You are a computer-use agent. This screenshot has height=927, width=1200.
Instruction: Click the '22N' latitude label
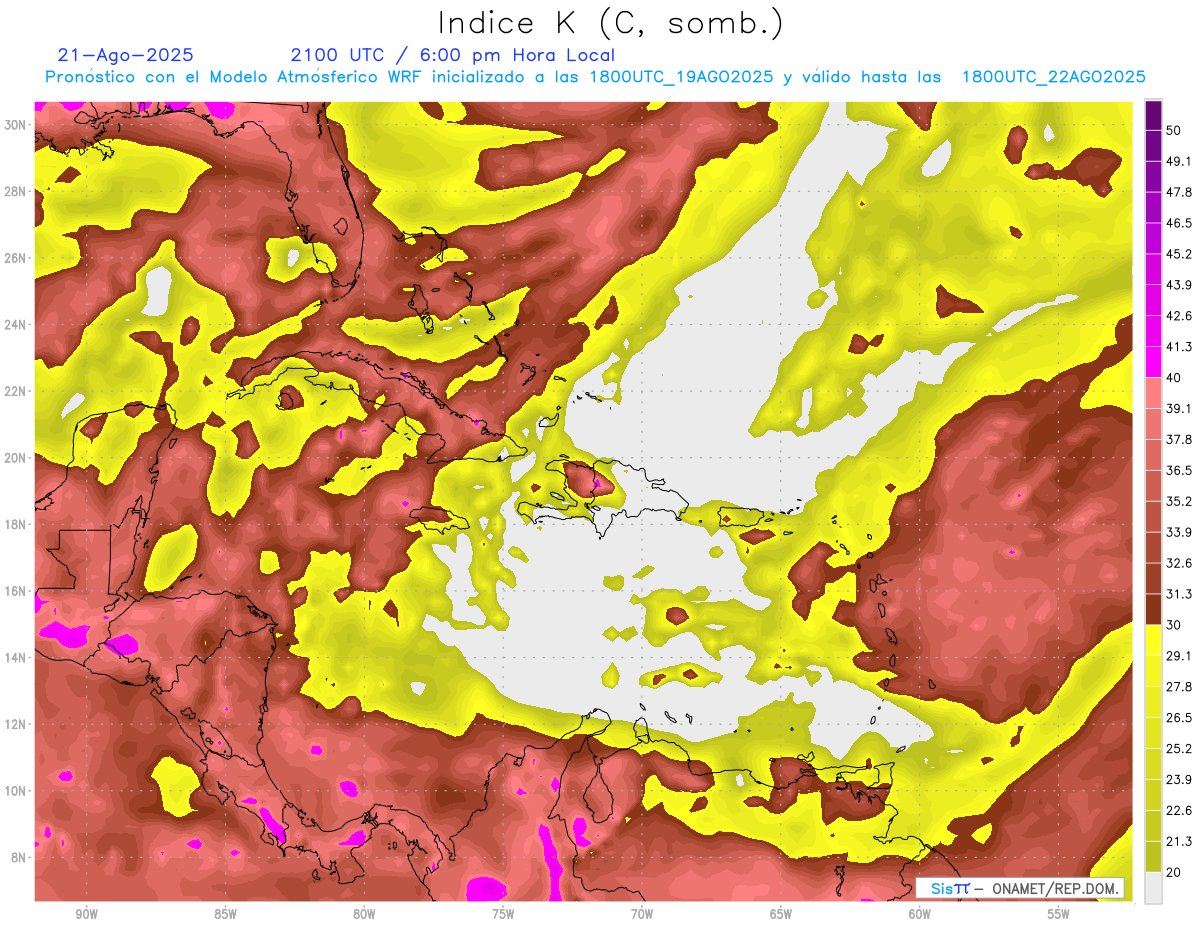16,391
